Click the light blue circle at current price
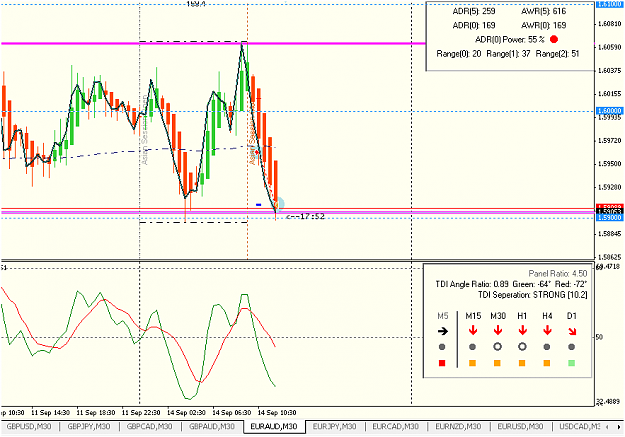This screenshot has height=437, width=625. click(280, 204)
